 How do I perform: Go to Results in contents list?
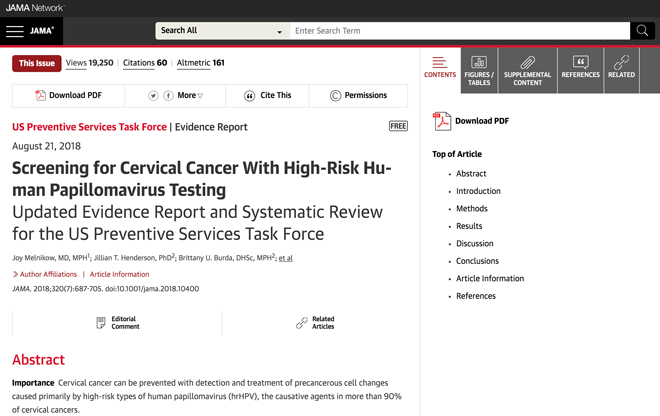469,226
